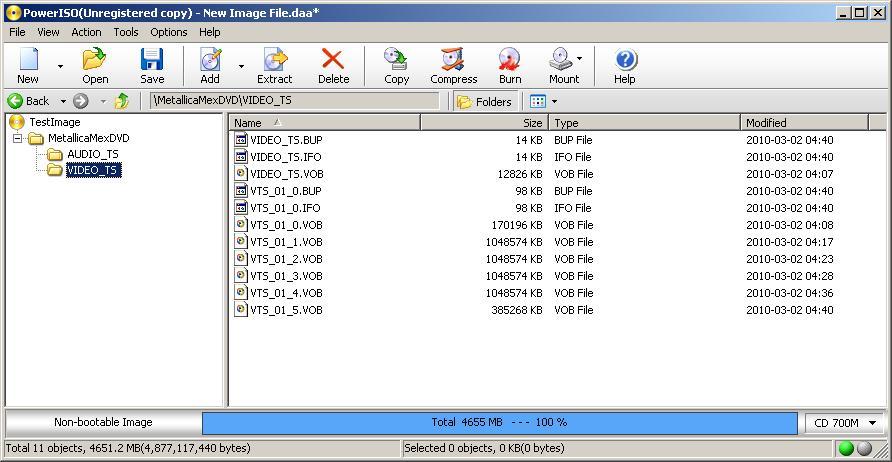
Task: Open the Add button dropdown arrow
Action: [241, 67]
